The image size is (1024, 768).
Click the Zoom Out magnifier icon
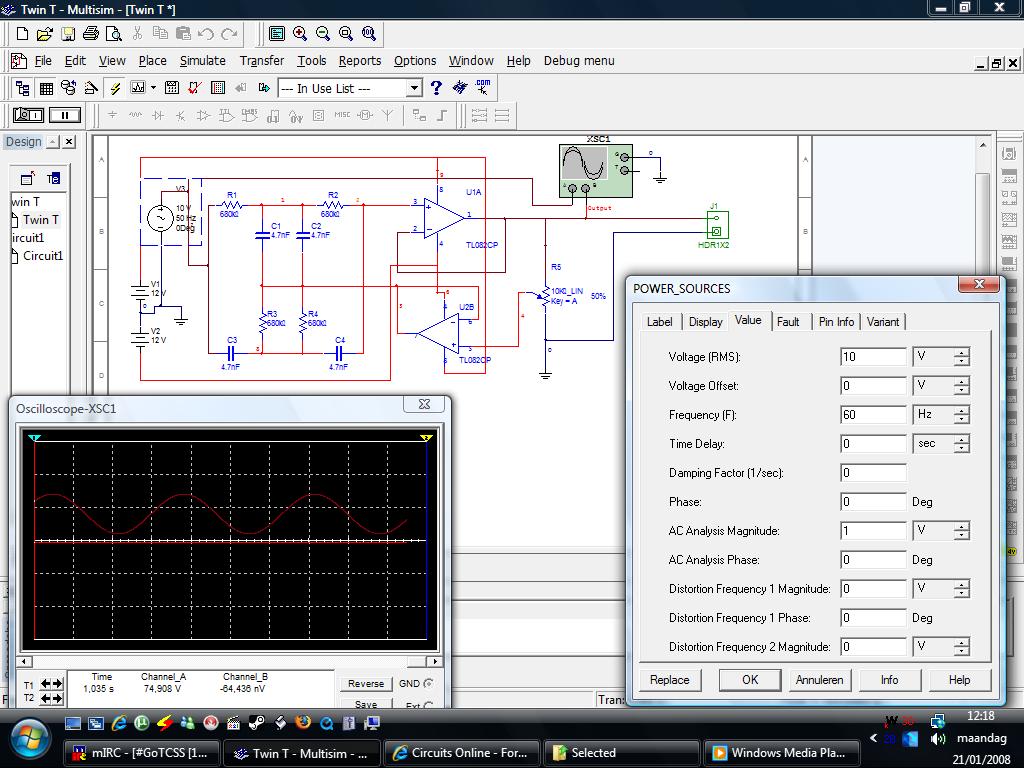click(x=323, y=34)
